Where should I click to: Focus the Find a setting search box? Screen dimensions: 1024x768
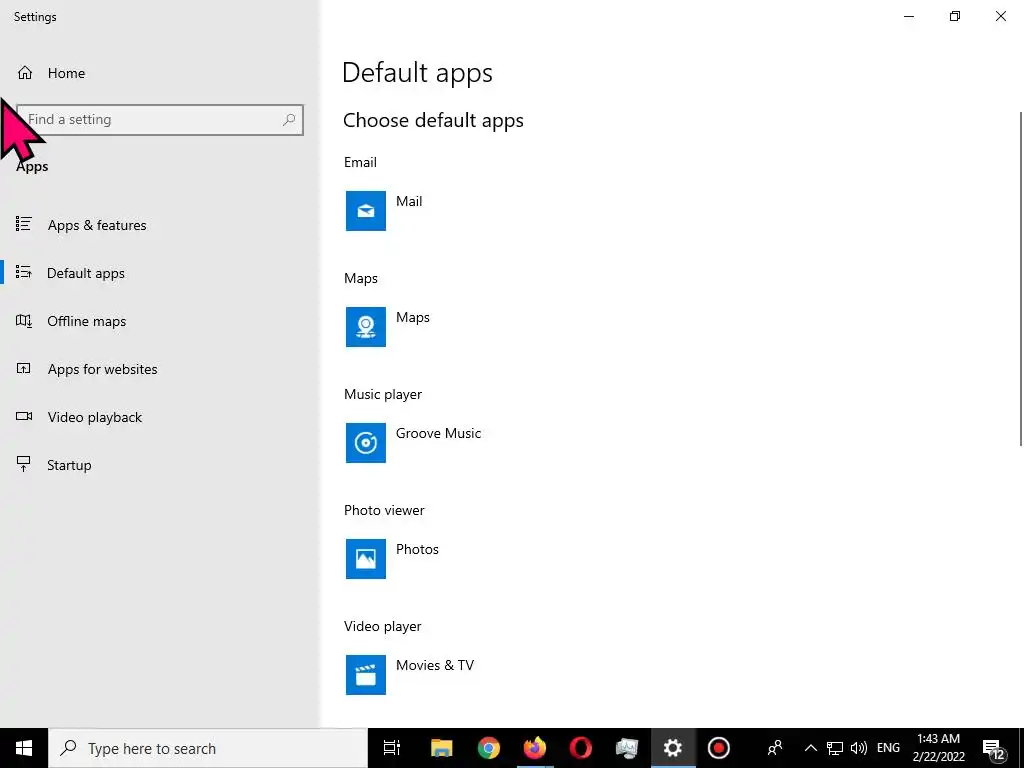click(x=160, y=120)
